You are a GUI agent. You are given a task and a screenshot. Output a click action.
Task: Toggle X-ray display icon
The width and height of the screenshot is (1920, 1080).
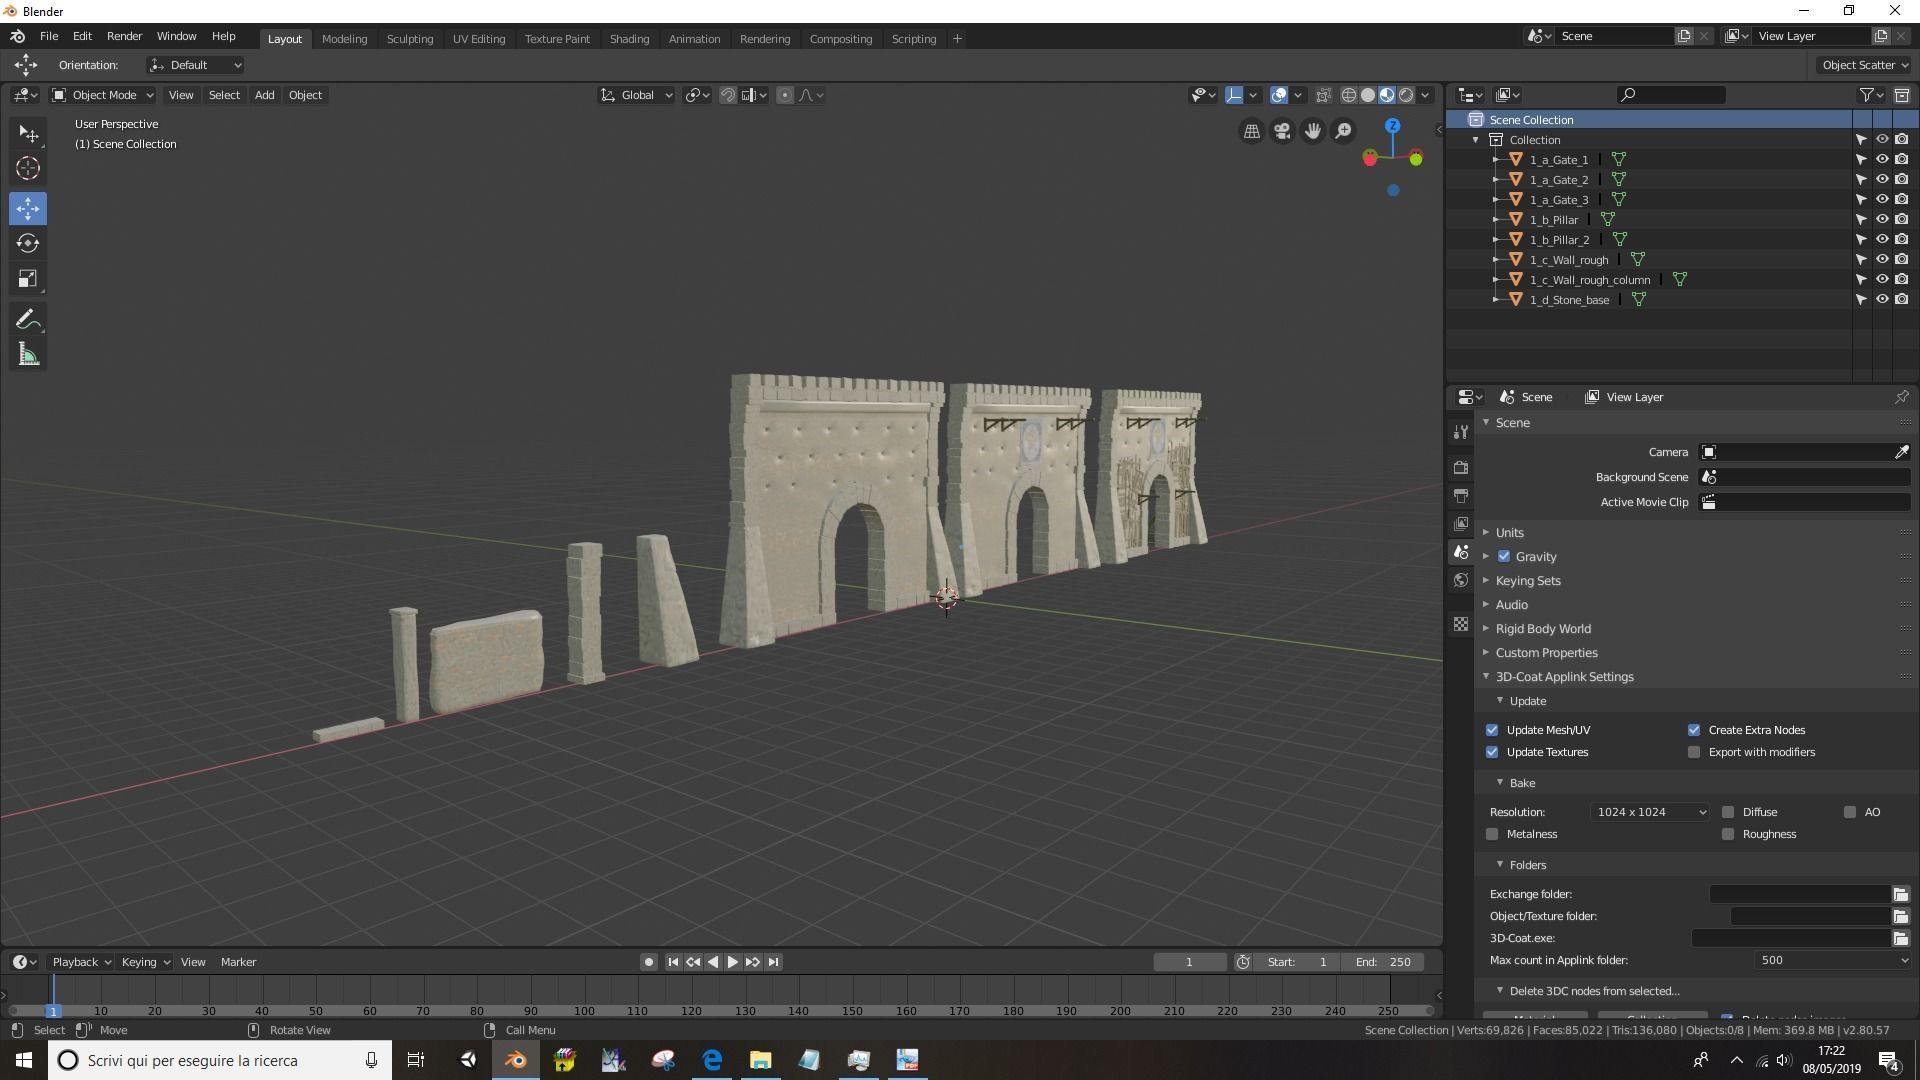pyautogui.click(x=1323, y=95)
